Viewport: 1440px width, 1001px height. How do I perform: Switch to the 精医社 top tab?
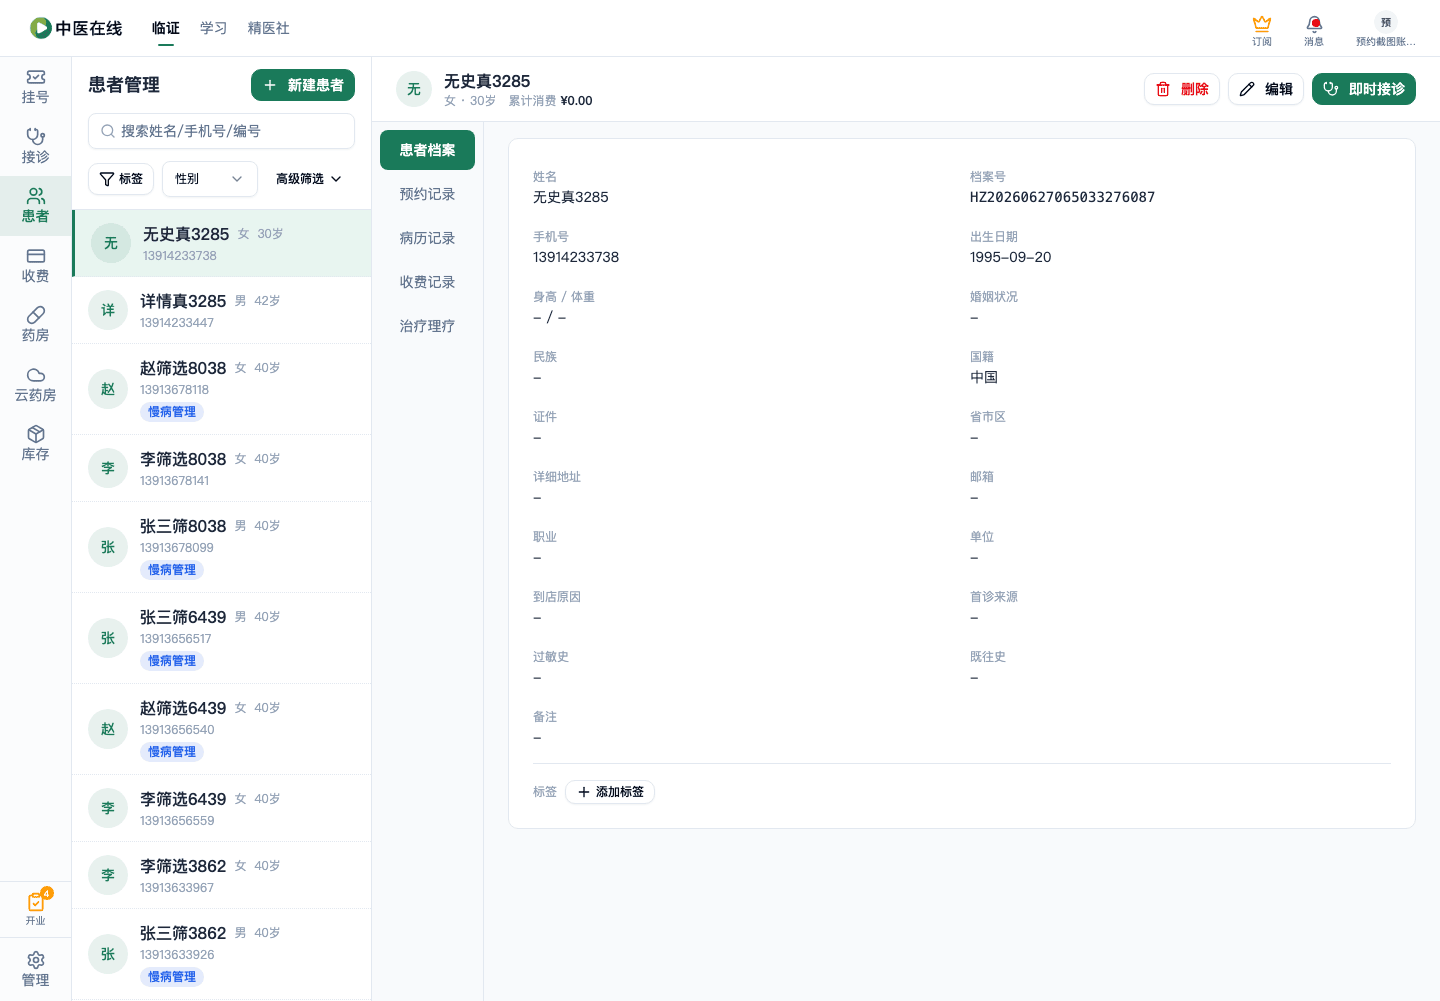(x=269, y=28)
